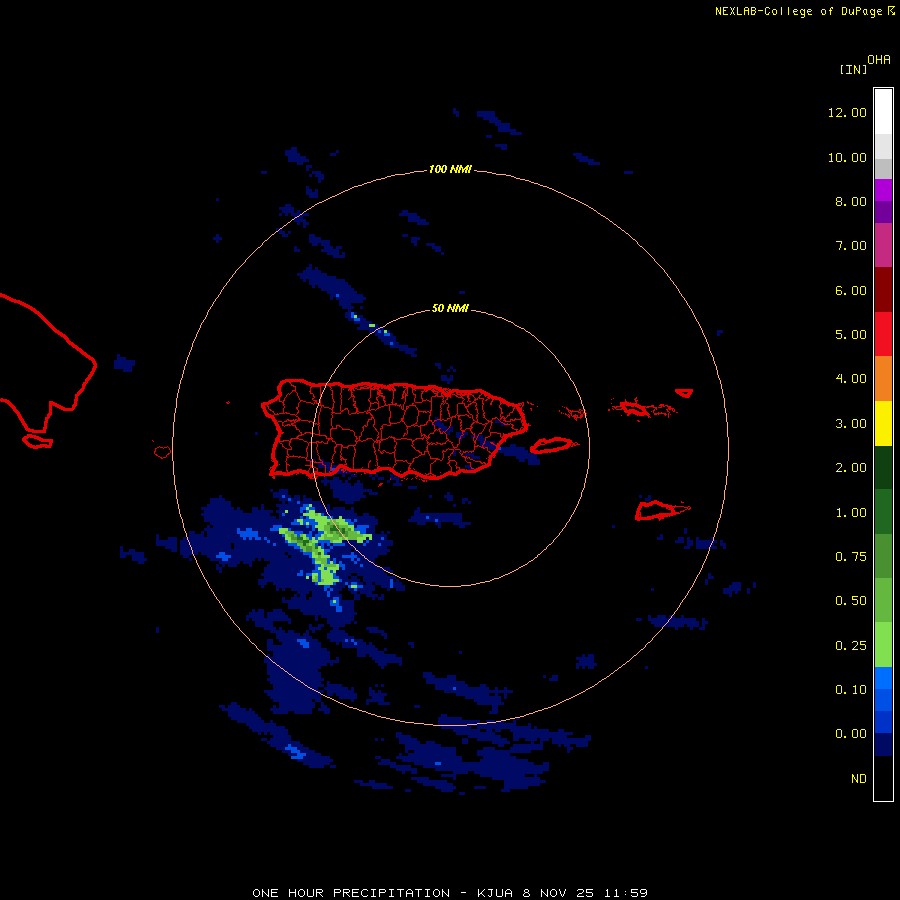Click the 3.00 scale label
The image size is (900, 900).
851,424
